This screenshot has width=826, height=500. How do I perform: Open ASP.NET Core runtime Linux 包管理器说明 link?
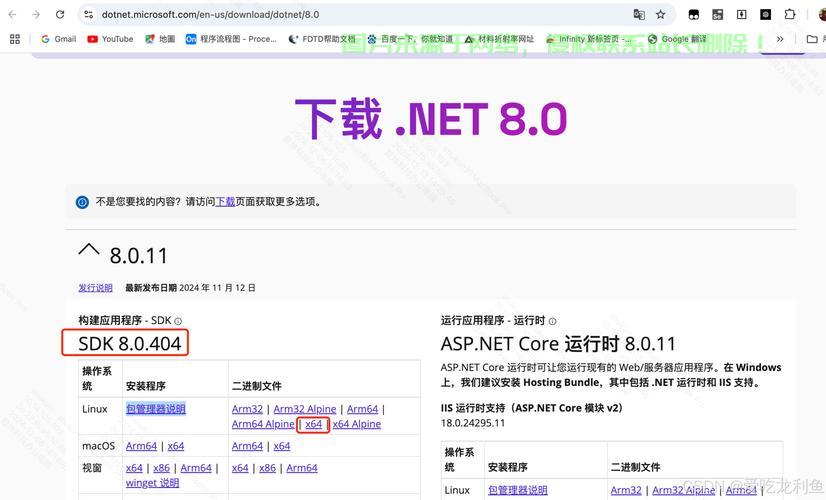518,490
